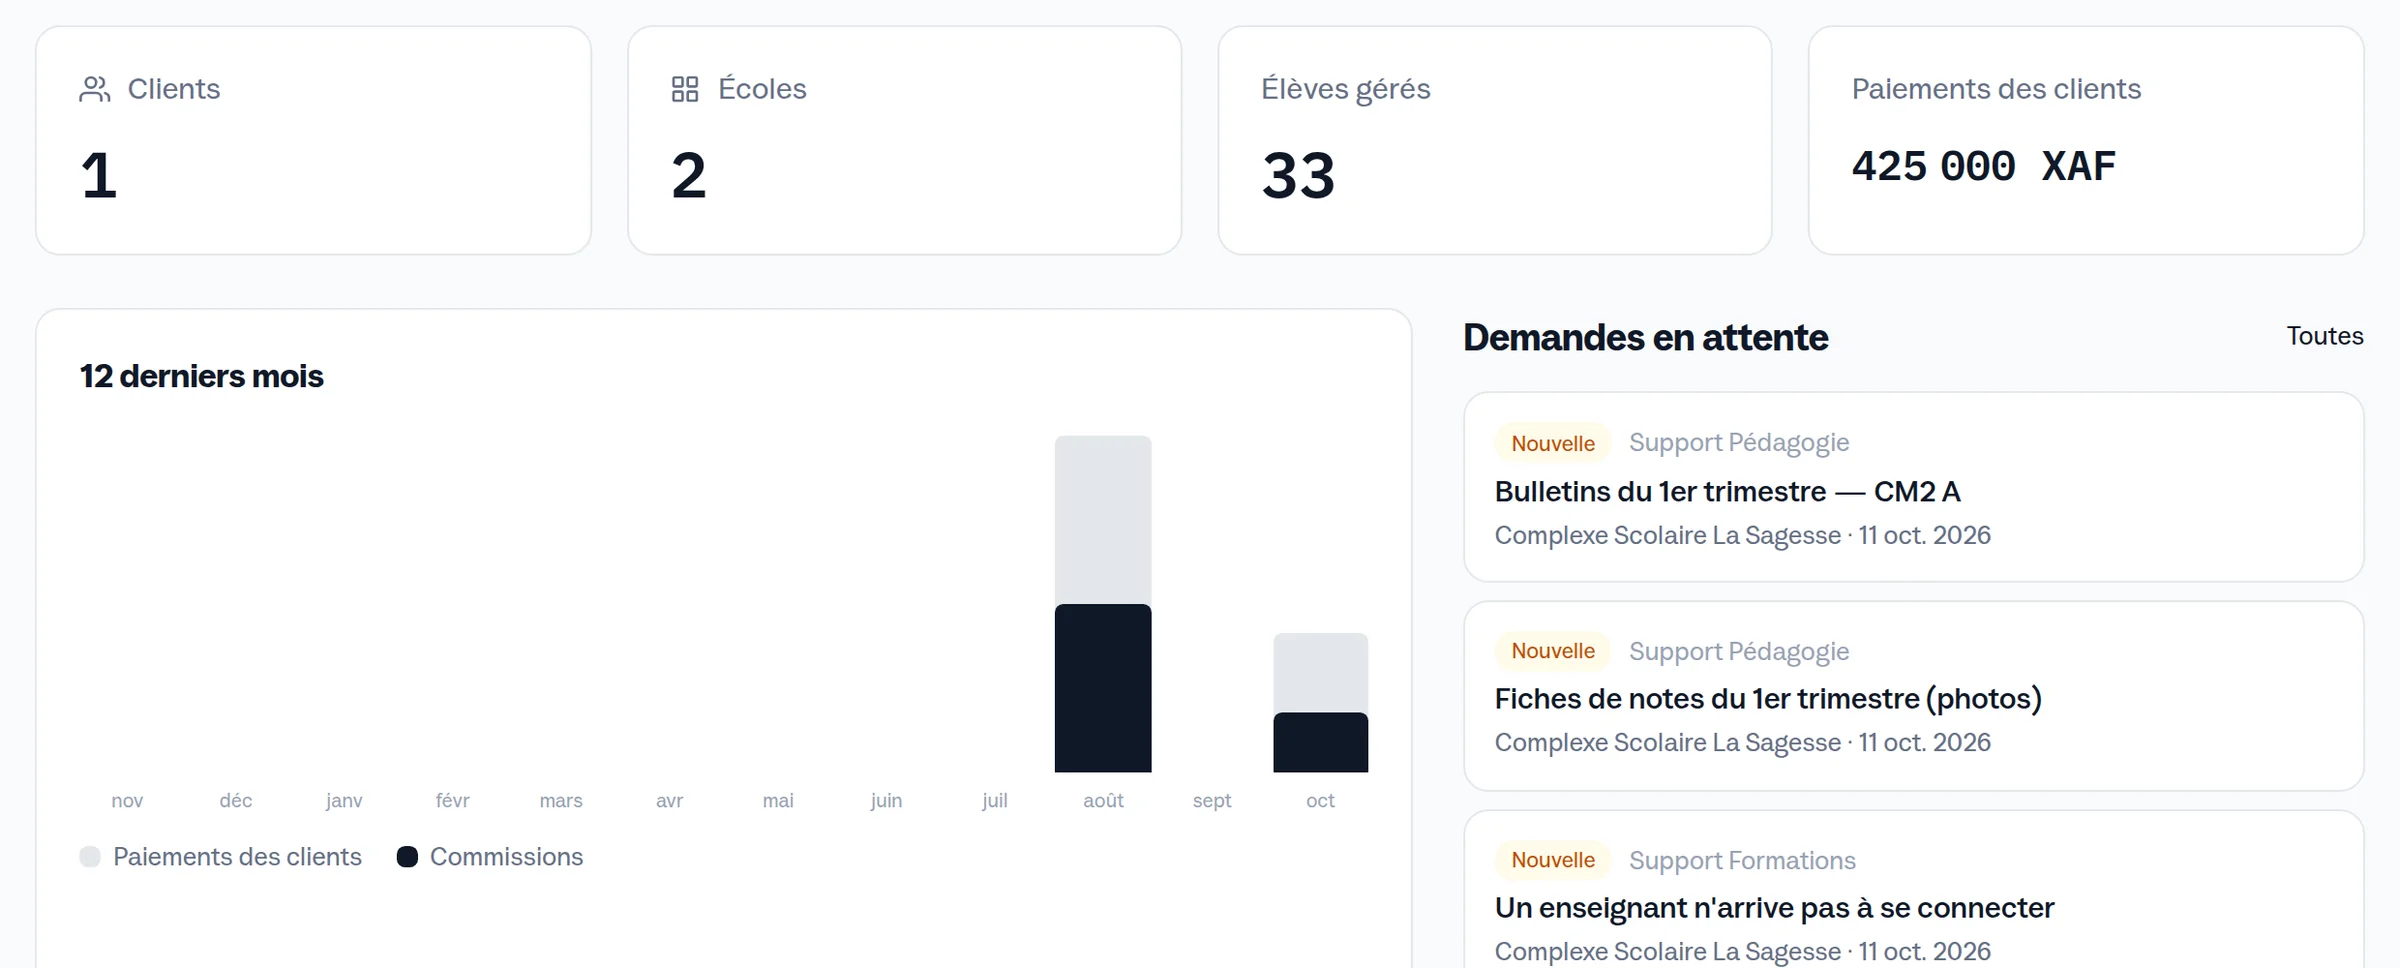Click the Paiements des clients legend swatch
This screenshot has height=968, width=2400.
[90, 857]
